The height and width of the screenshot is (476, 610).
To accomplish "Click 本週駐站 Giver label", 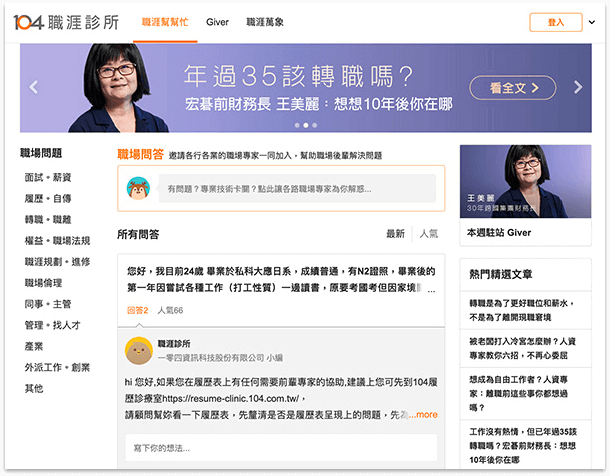I will [x=499, y=233].
